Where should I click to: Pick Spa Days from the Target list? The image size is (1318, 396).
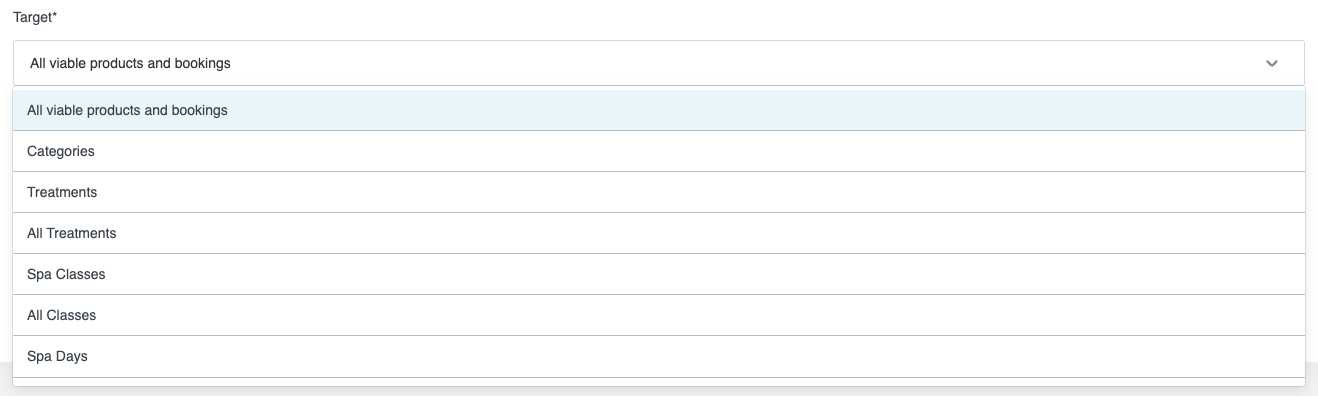click(659, 356)
